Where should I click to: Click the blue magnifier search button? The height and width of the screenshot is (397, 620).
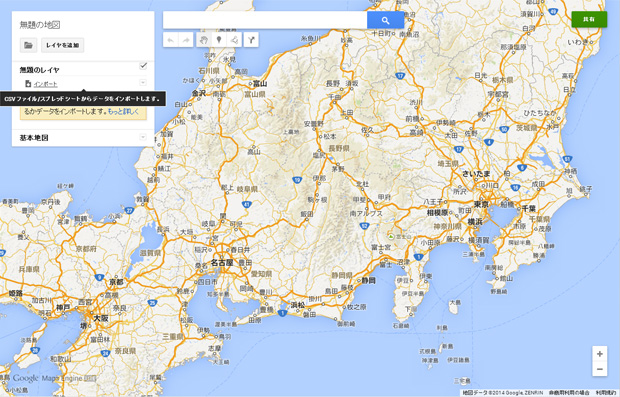click(x=386, y=20)
